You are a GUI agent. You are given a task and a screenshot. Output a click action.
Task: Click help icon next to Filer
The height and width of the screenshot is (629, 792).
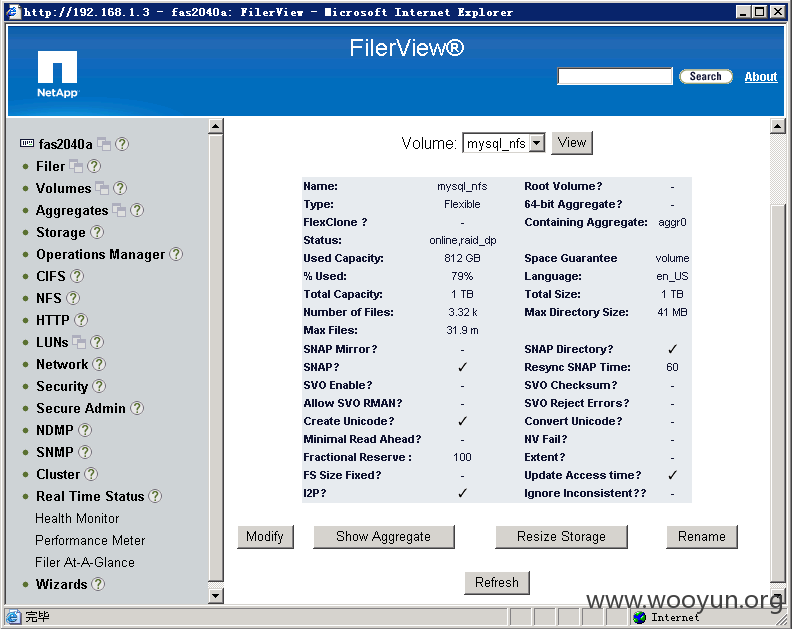94,166
